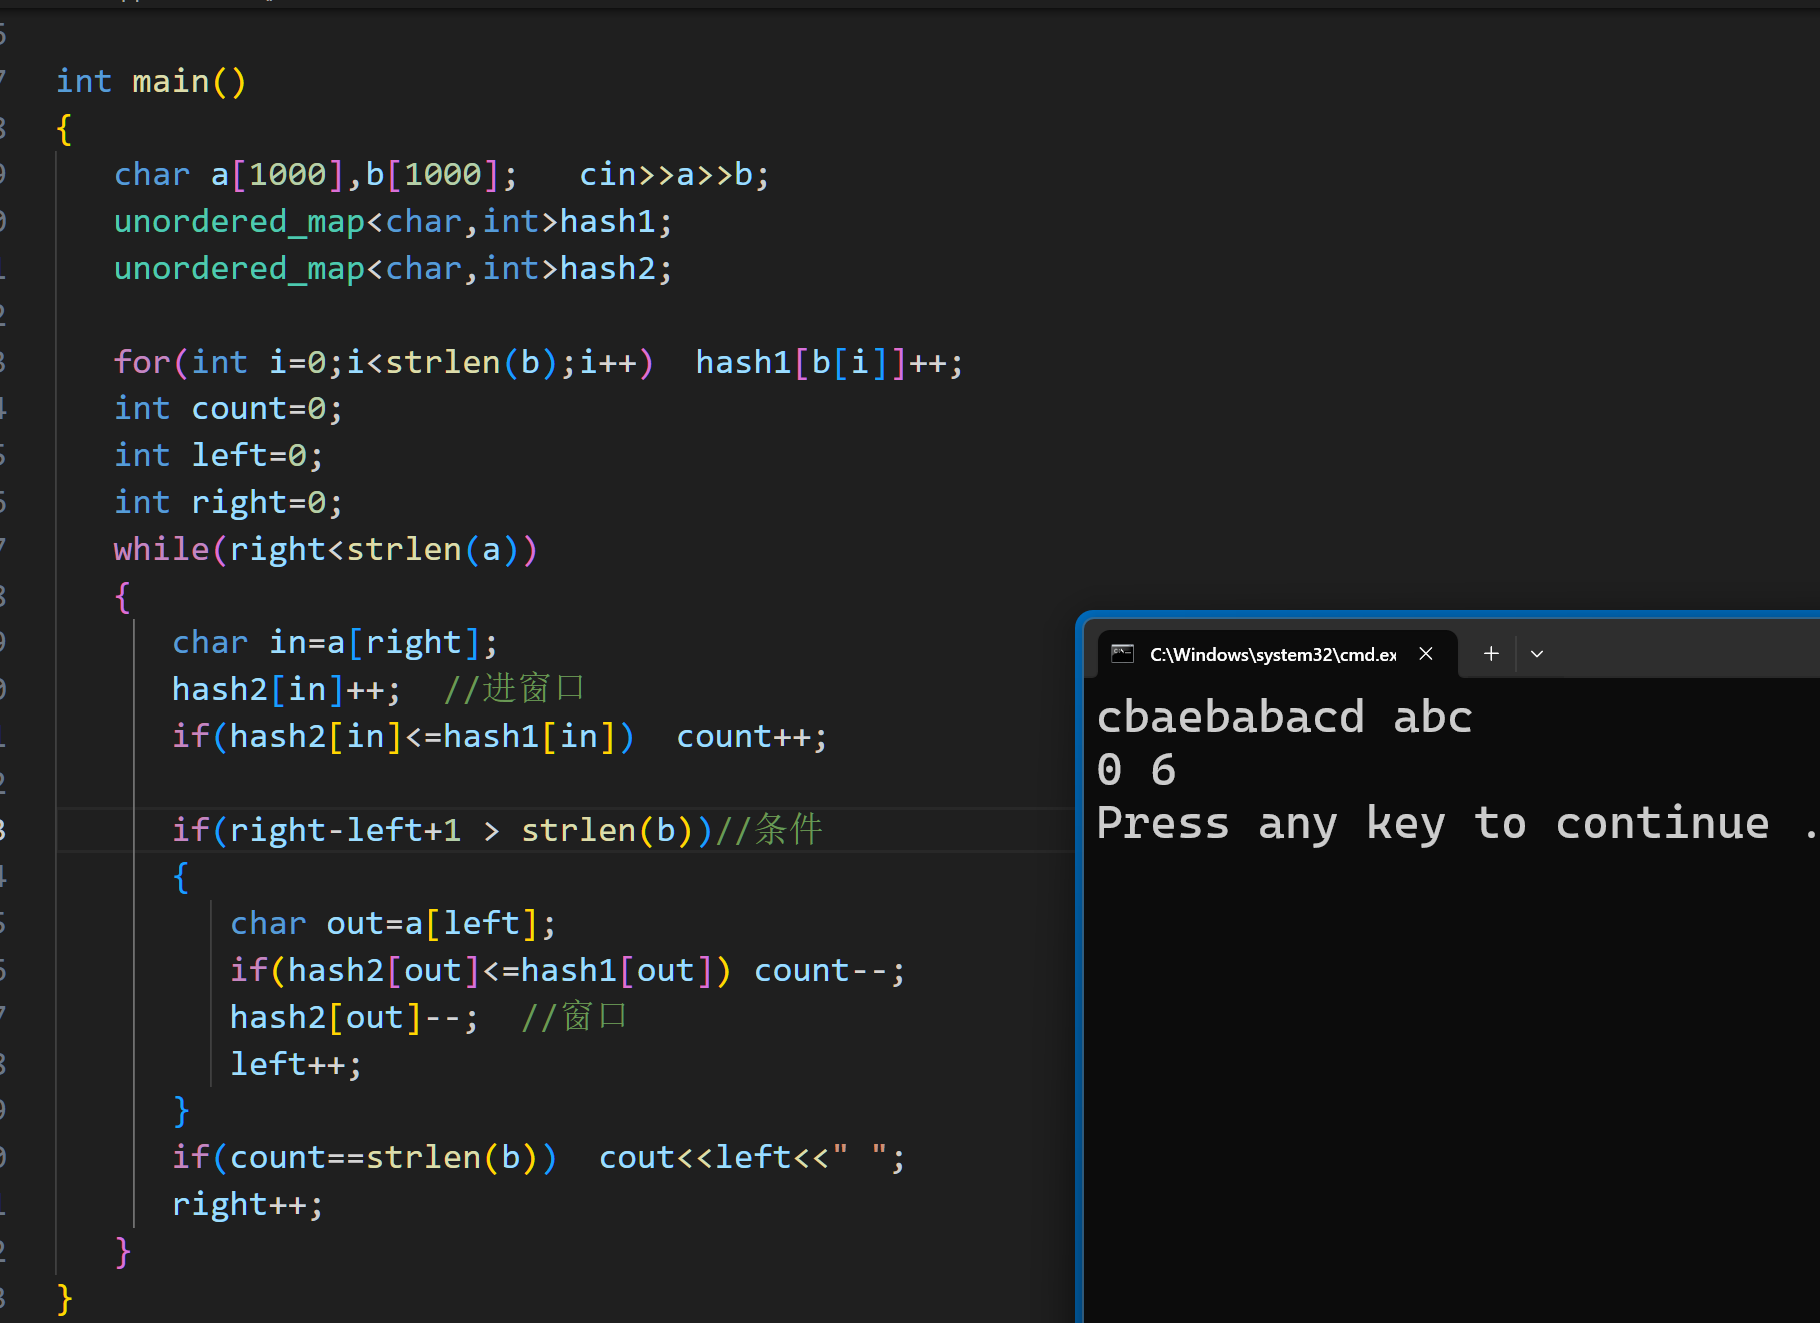
Task: Click the terminal input line 'cbaebabacd abc'
Action: [1284, 717]
